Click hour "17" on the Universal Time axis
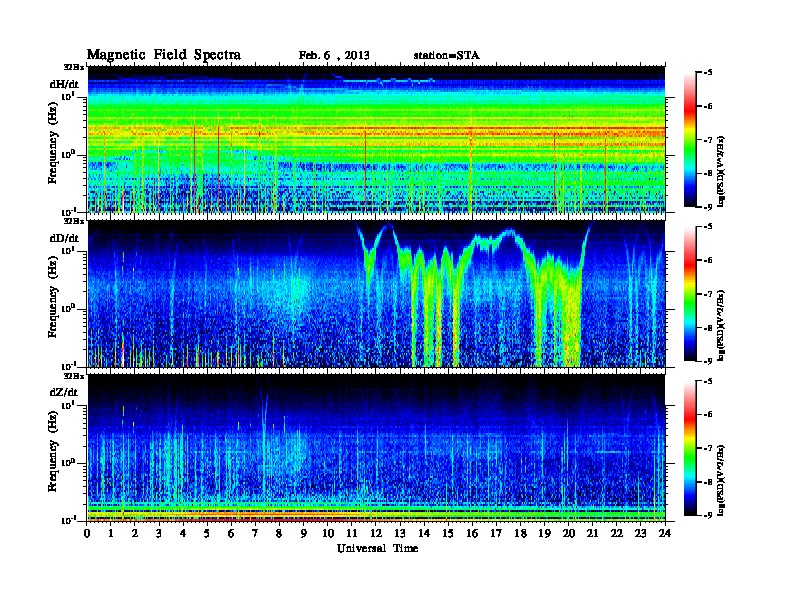This screenshot has width=792, height=612. tap(497, 533)
